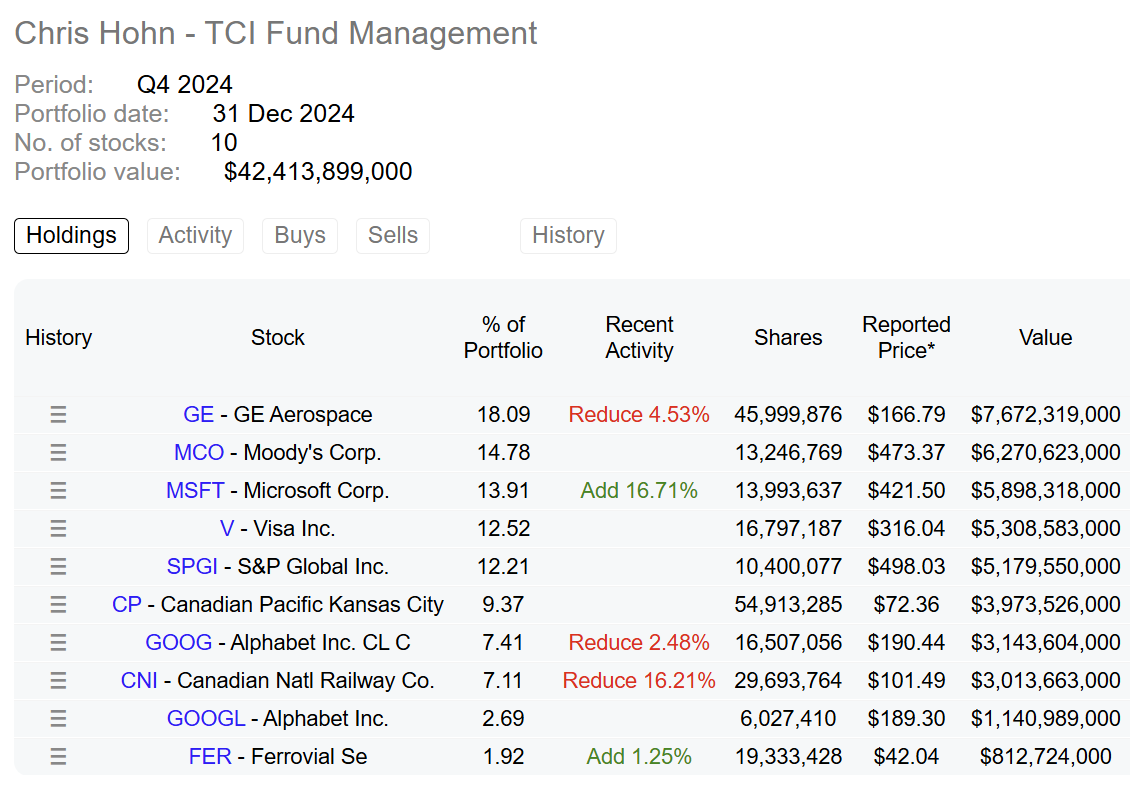Viewport: 1136px width, 789px height.
Task: Open the MSFT ticker link
Action: point(195,490)
